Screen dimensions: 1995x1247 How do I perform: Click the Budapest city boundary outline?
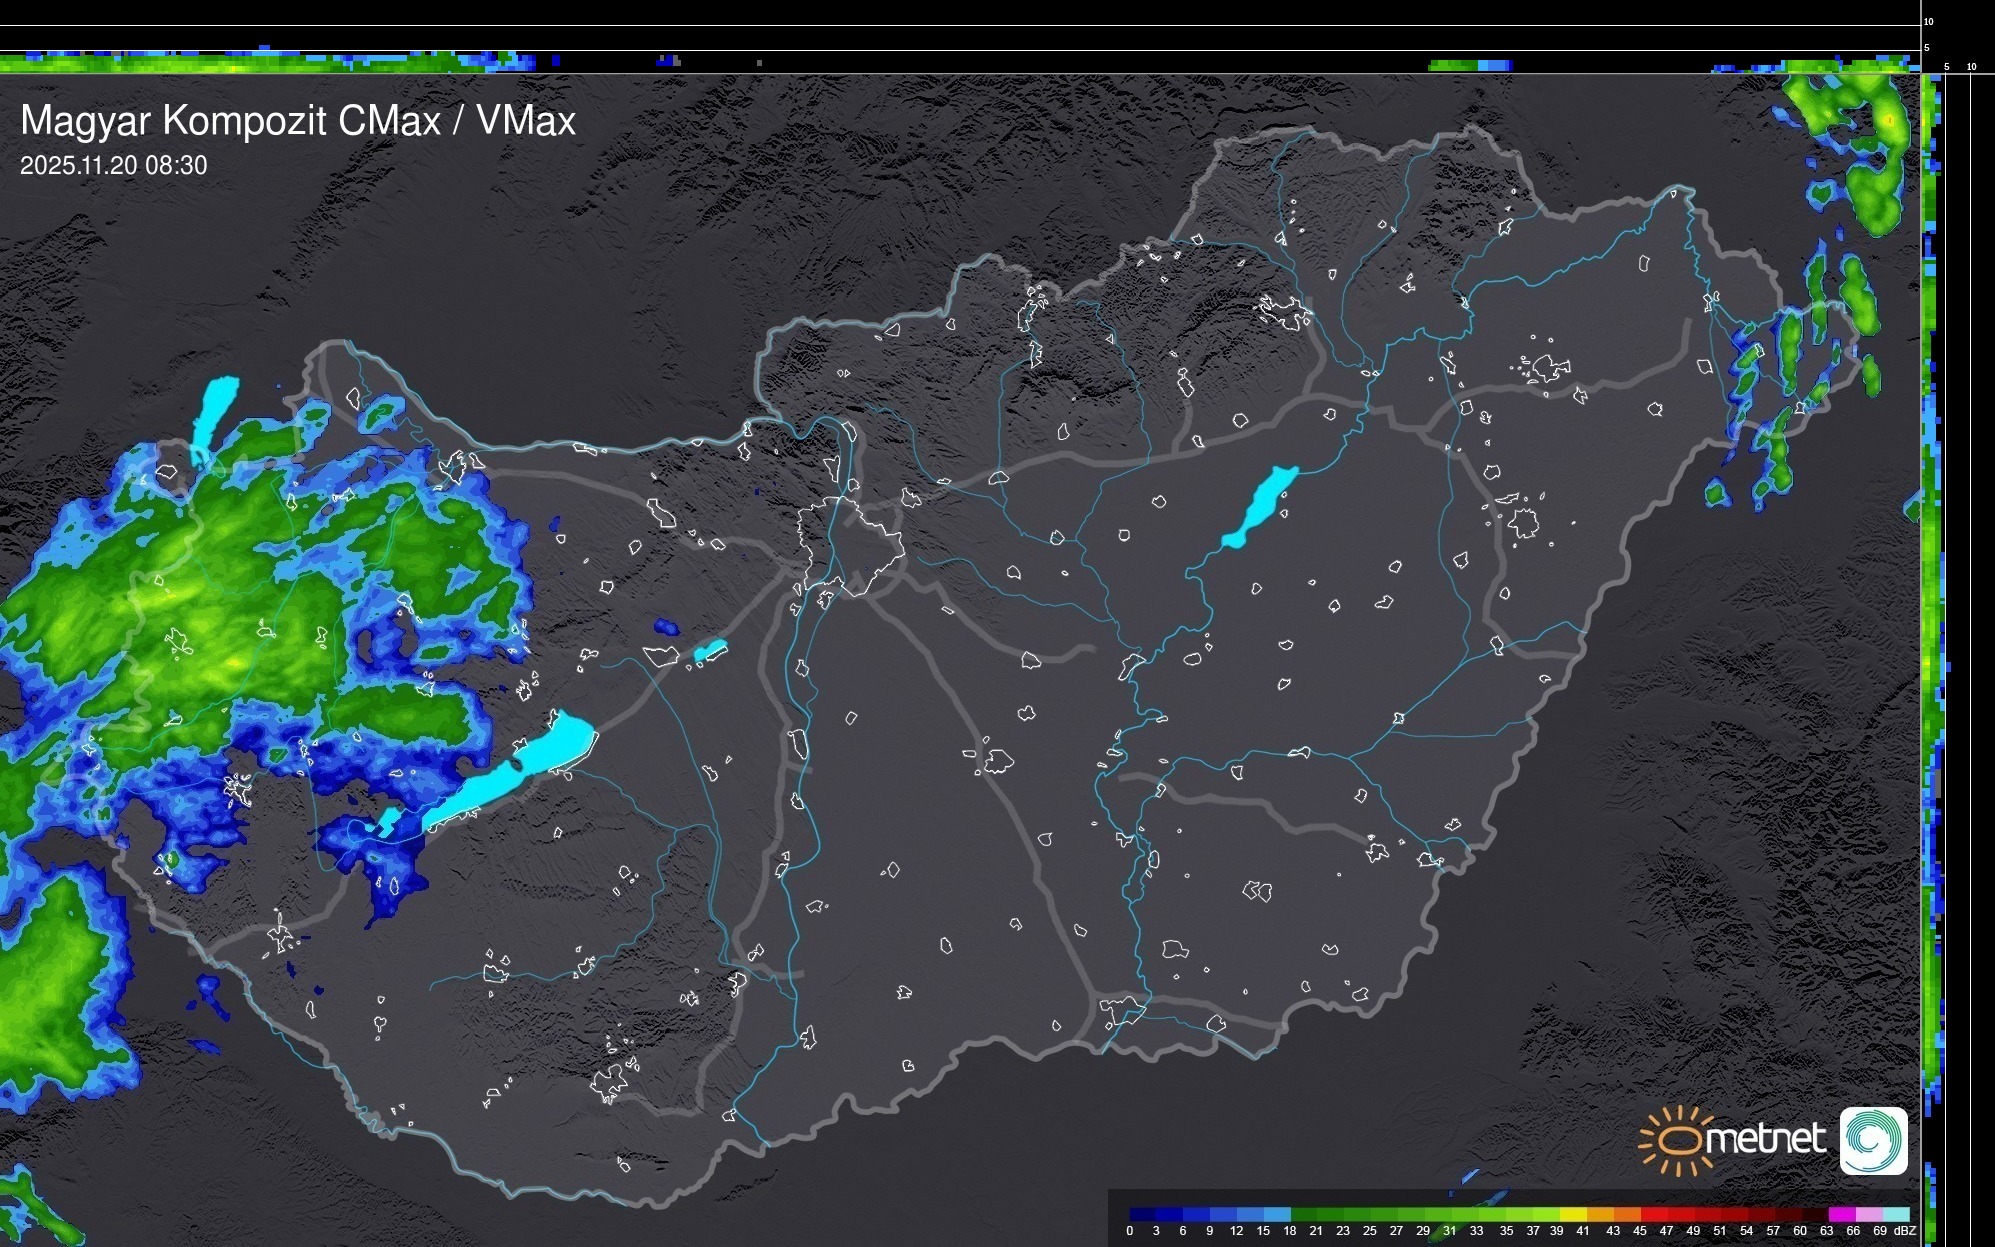(852, 546)
